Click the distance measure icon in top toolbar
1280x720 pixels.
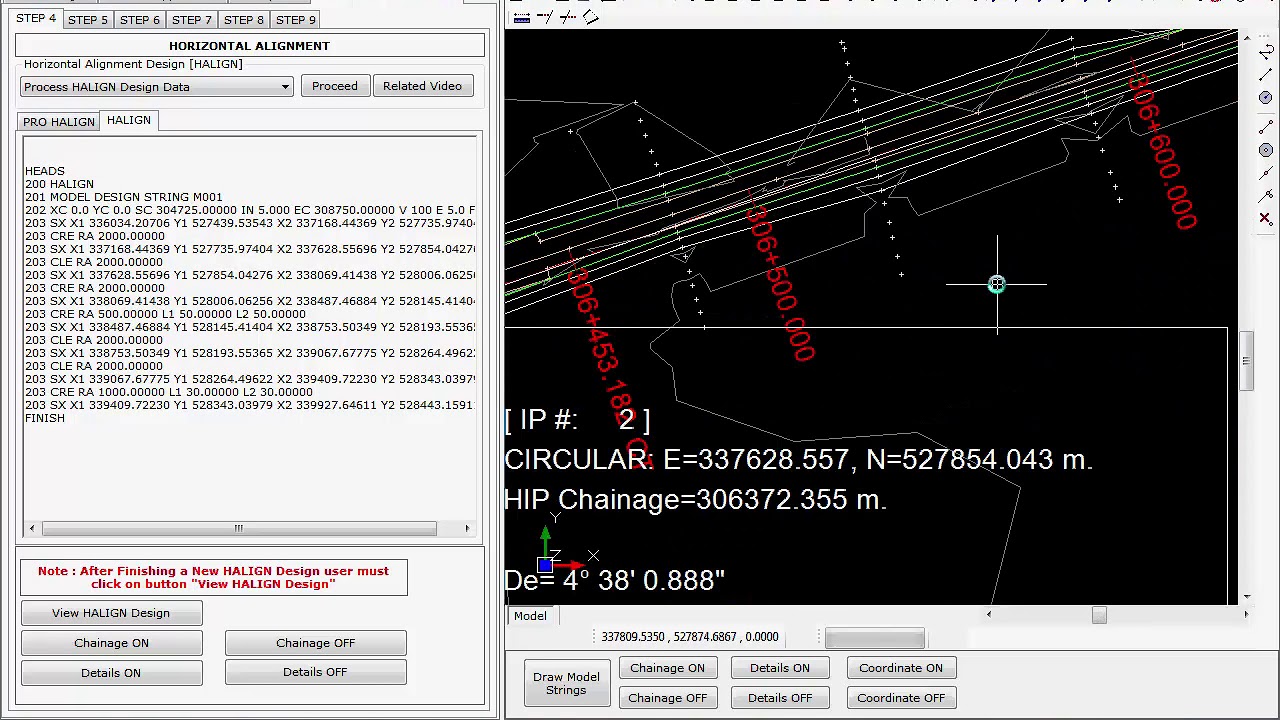[x=521, y=17]
